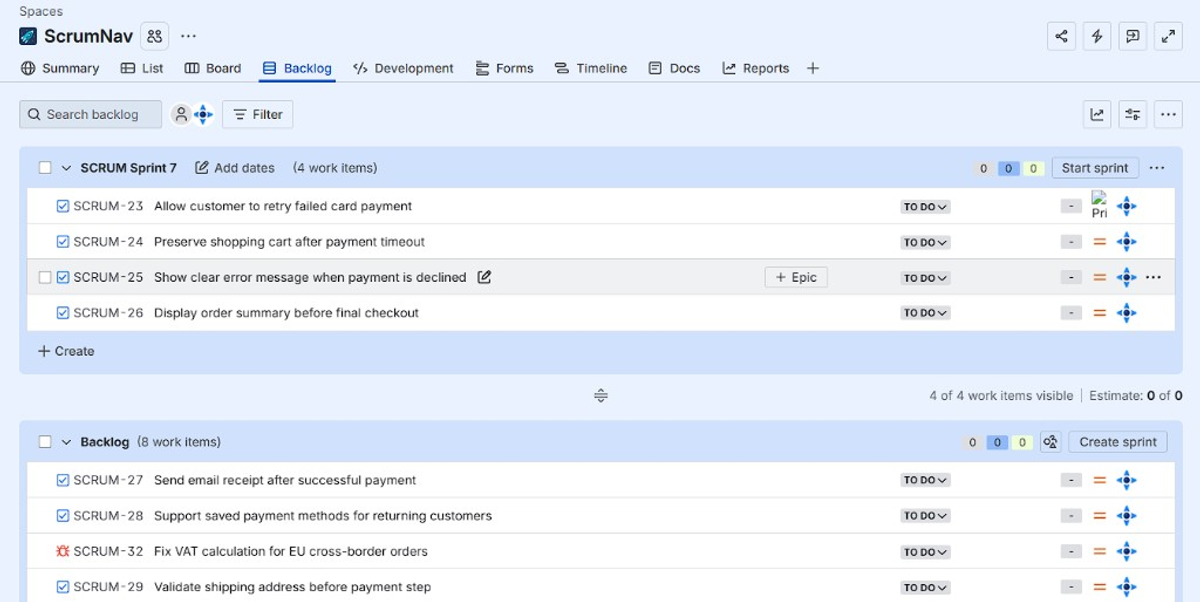Viewport: 1200px width, 602px height.
Task: Open the TO DO status dropdown for SCRUM-25
Action: [x=925, y=278]
